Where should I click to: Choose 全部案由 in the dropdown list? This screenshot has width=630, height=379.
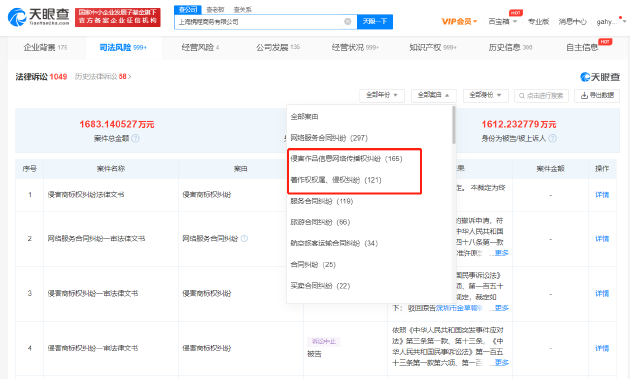(x=304, y=117)
